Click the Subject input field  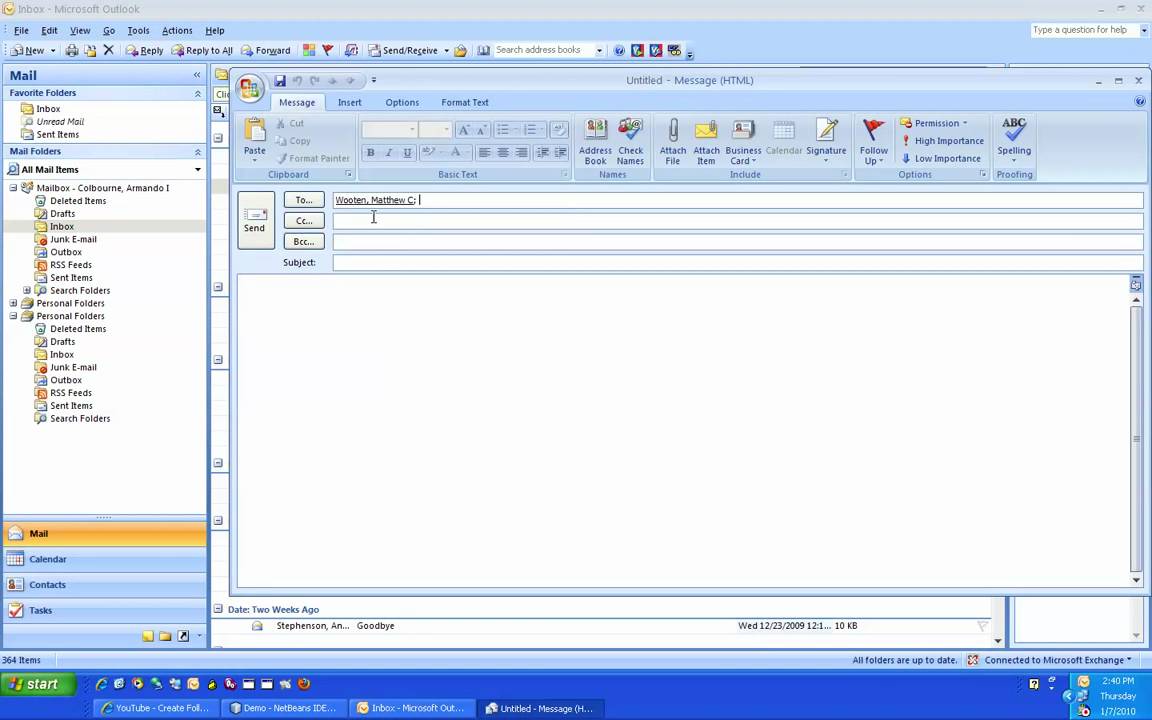click(738, 262)
